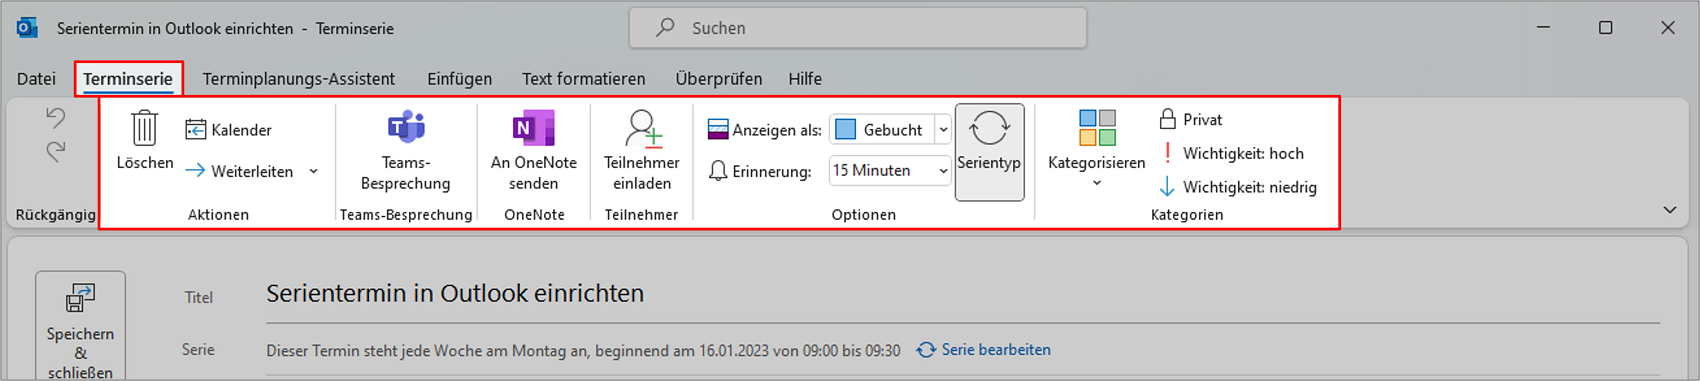Open Kalender from the Aktionen group
Viewport: 1700px width, 381px height.
229,130
